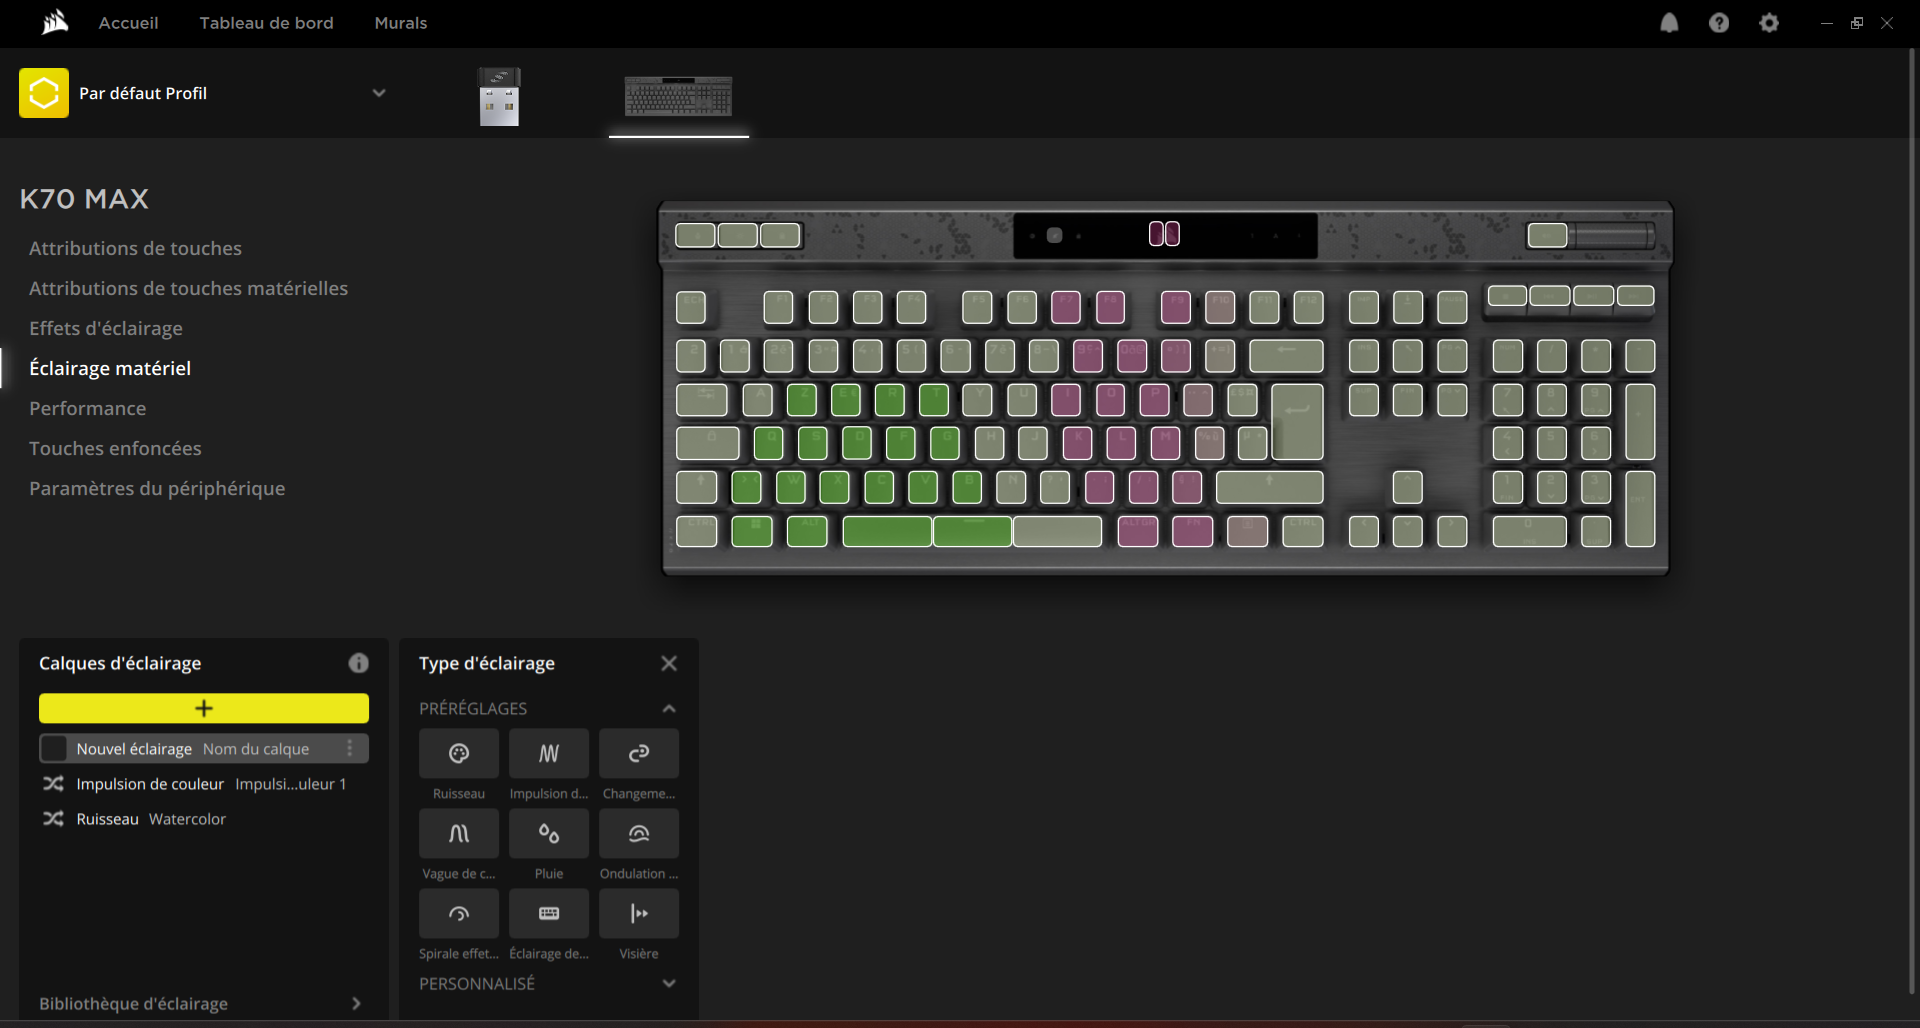Open the notifications bell
This screenshot has height=1028, width=1920.
(x=1669, y=23)
